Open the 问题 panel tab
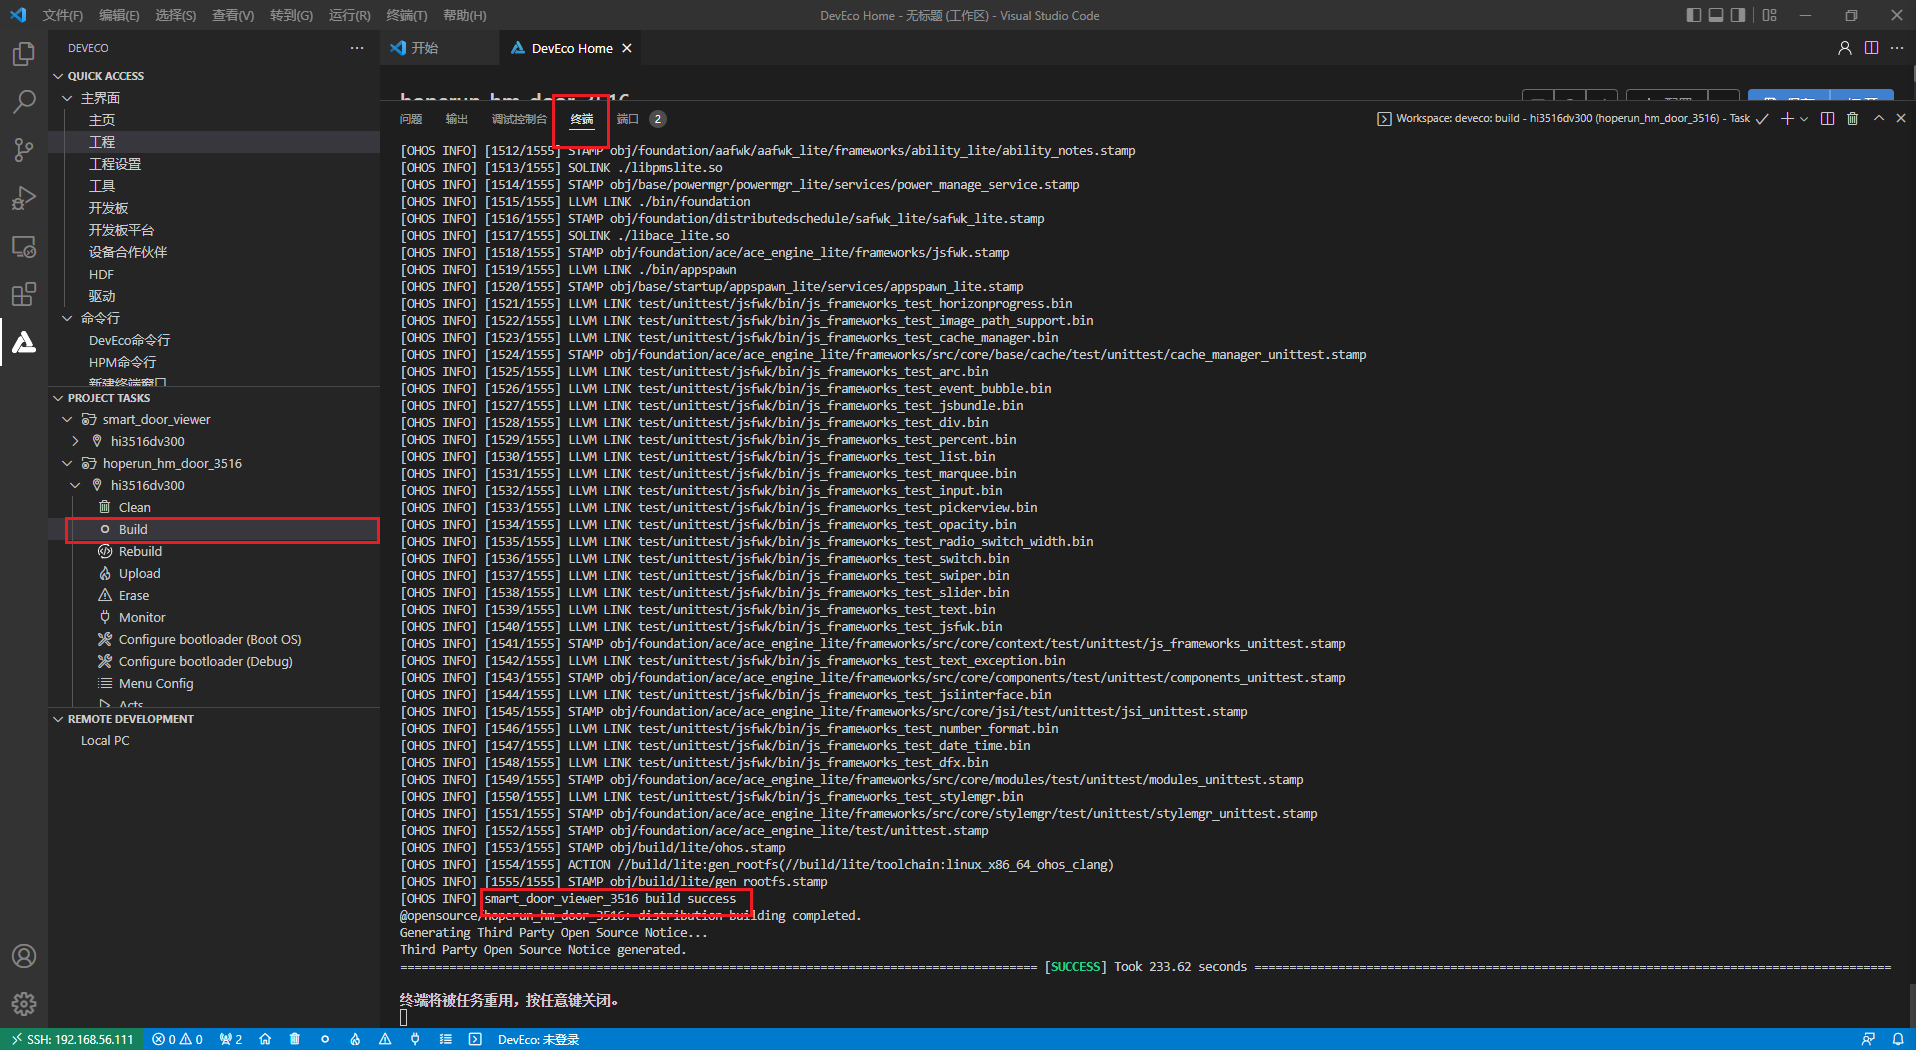Screen dimensions: 1916x1050 411,119
